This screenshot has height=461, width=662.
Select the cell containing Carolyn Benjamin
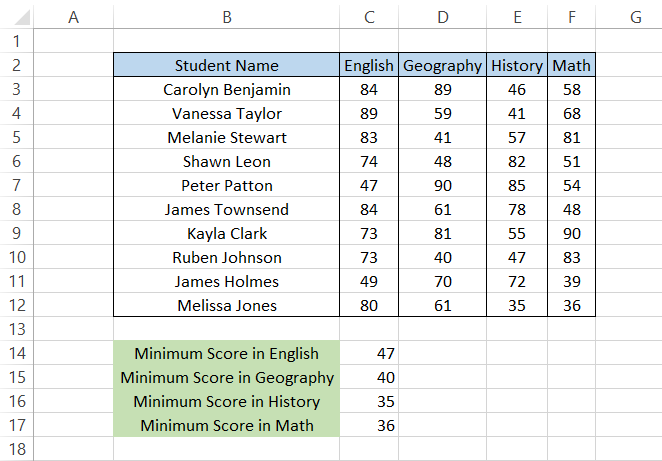(x=227, y=90)
